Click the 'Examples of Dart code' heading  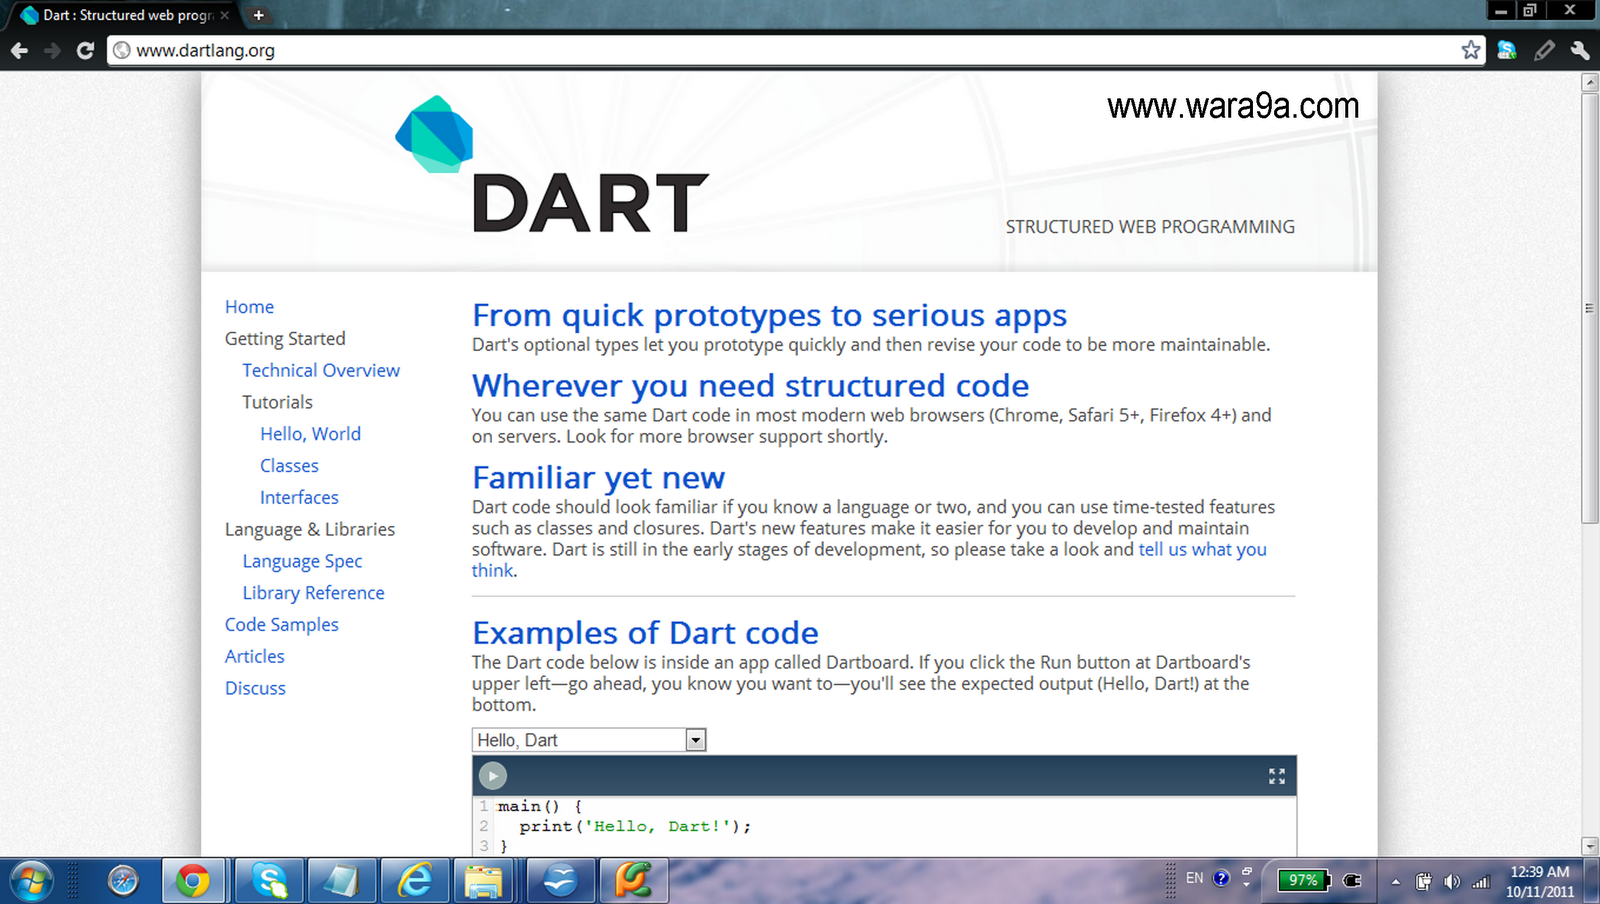[x=645, y=633]
